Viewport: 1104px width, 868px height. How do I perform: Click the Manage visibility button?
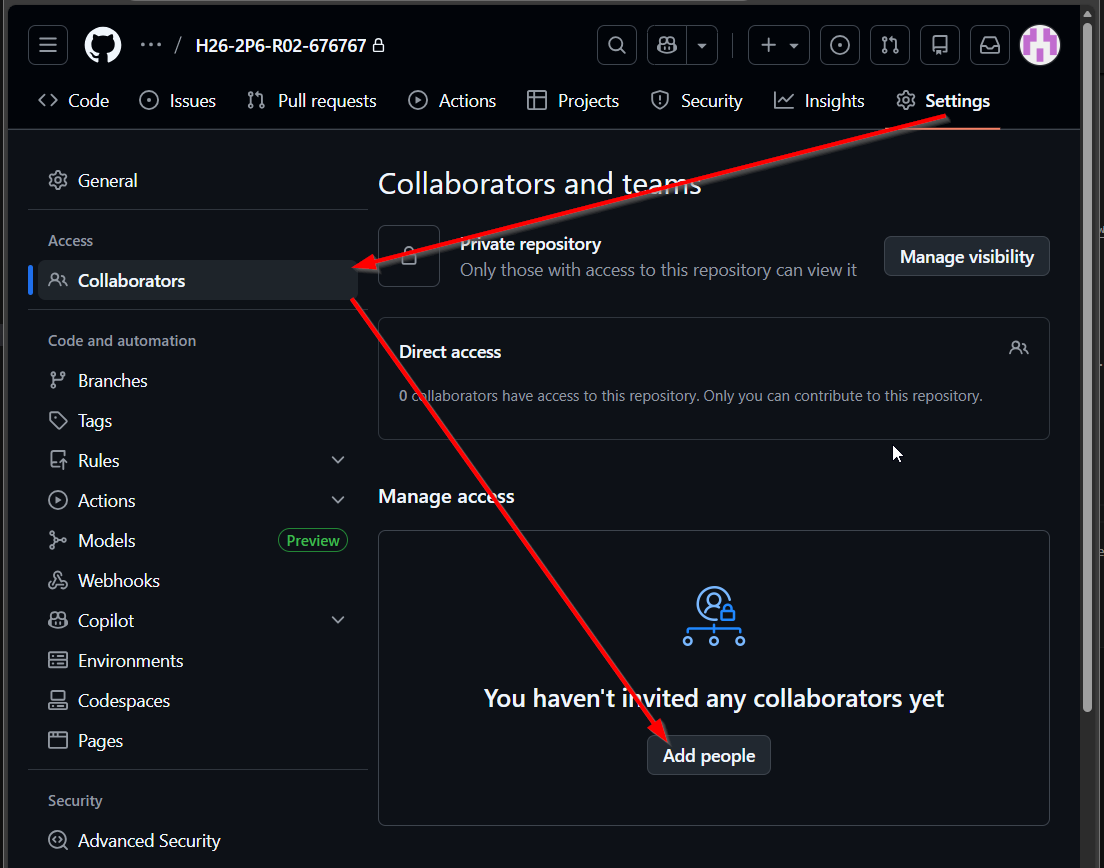tap(966, 257)
